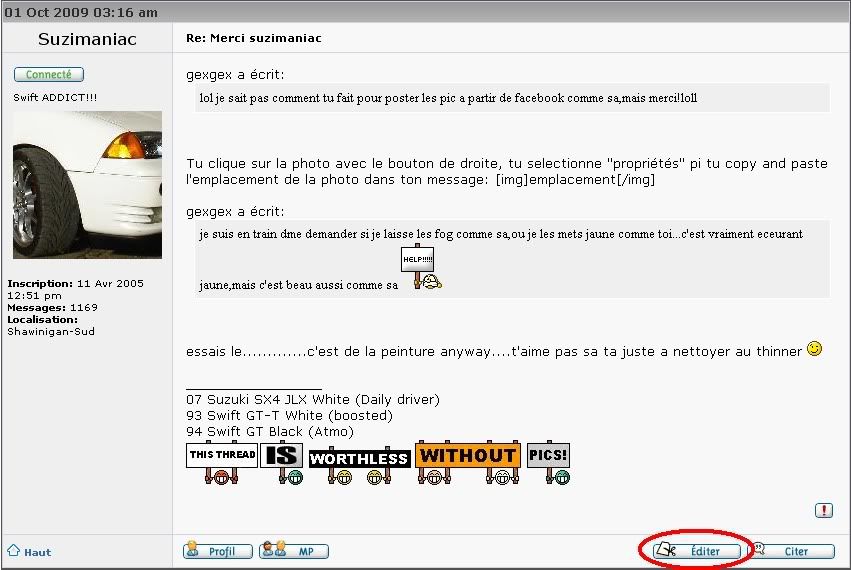Click the red exclamation report icon

pyautogui.click(x=823, y=510)
